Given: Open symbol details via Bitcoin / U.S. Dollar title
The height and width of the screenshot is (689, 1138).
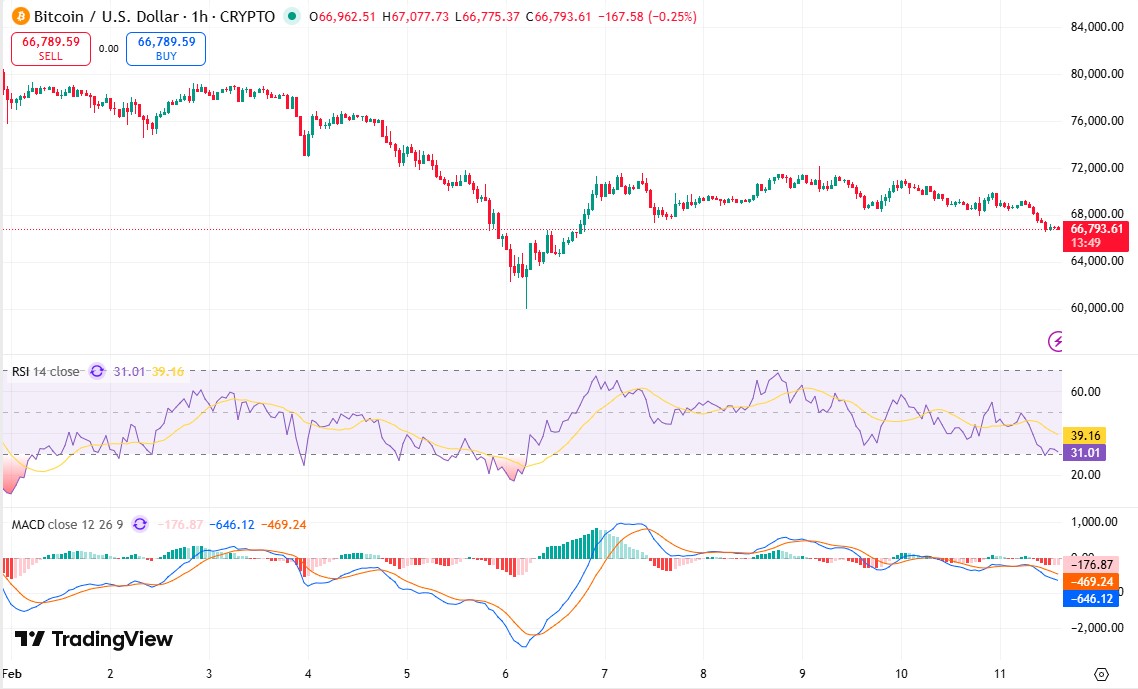Looking at the screenshot, I should [110, 16].
